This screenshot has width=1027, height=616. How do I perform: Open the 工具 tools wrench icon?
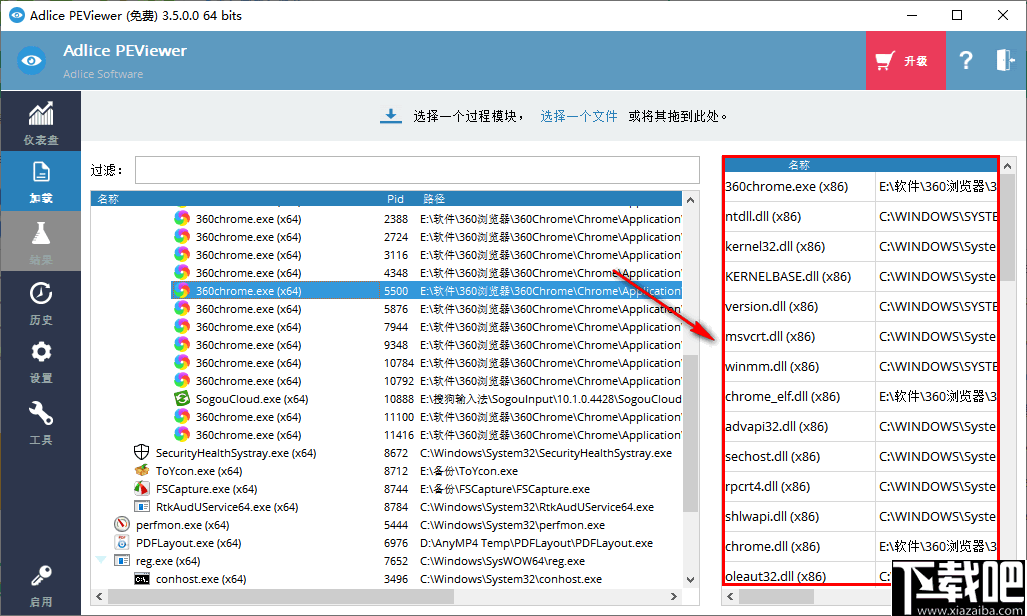tap(40, 420)
